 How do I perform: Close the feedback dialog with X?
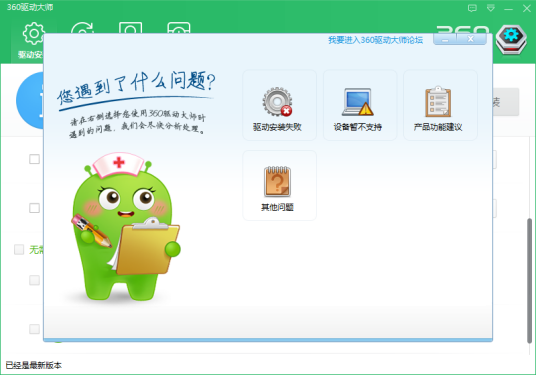471,39
